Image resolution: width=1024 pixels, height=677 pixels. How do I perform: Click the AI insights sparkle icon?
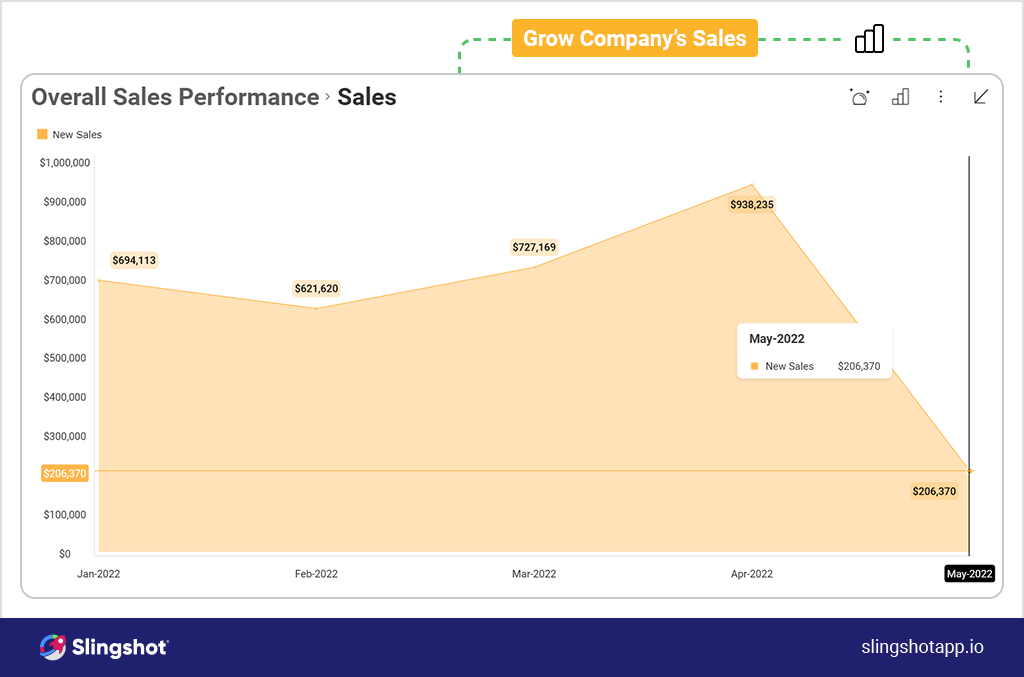coord(859,97)
